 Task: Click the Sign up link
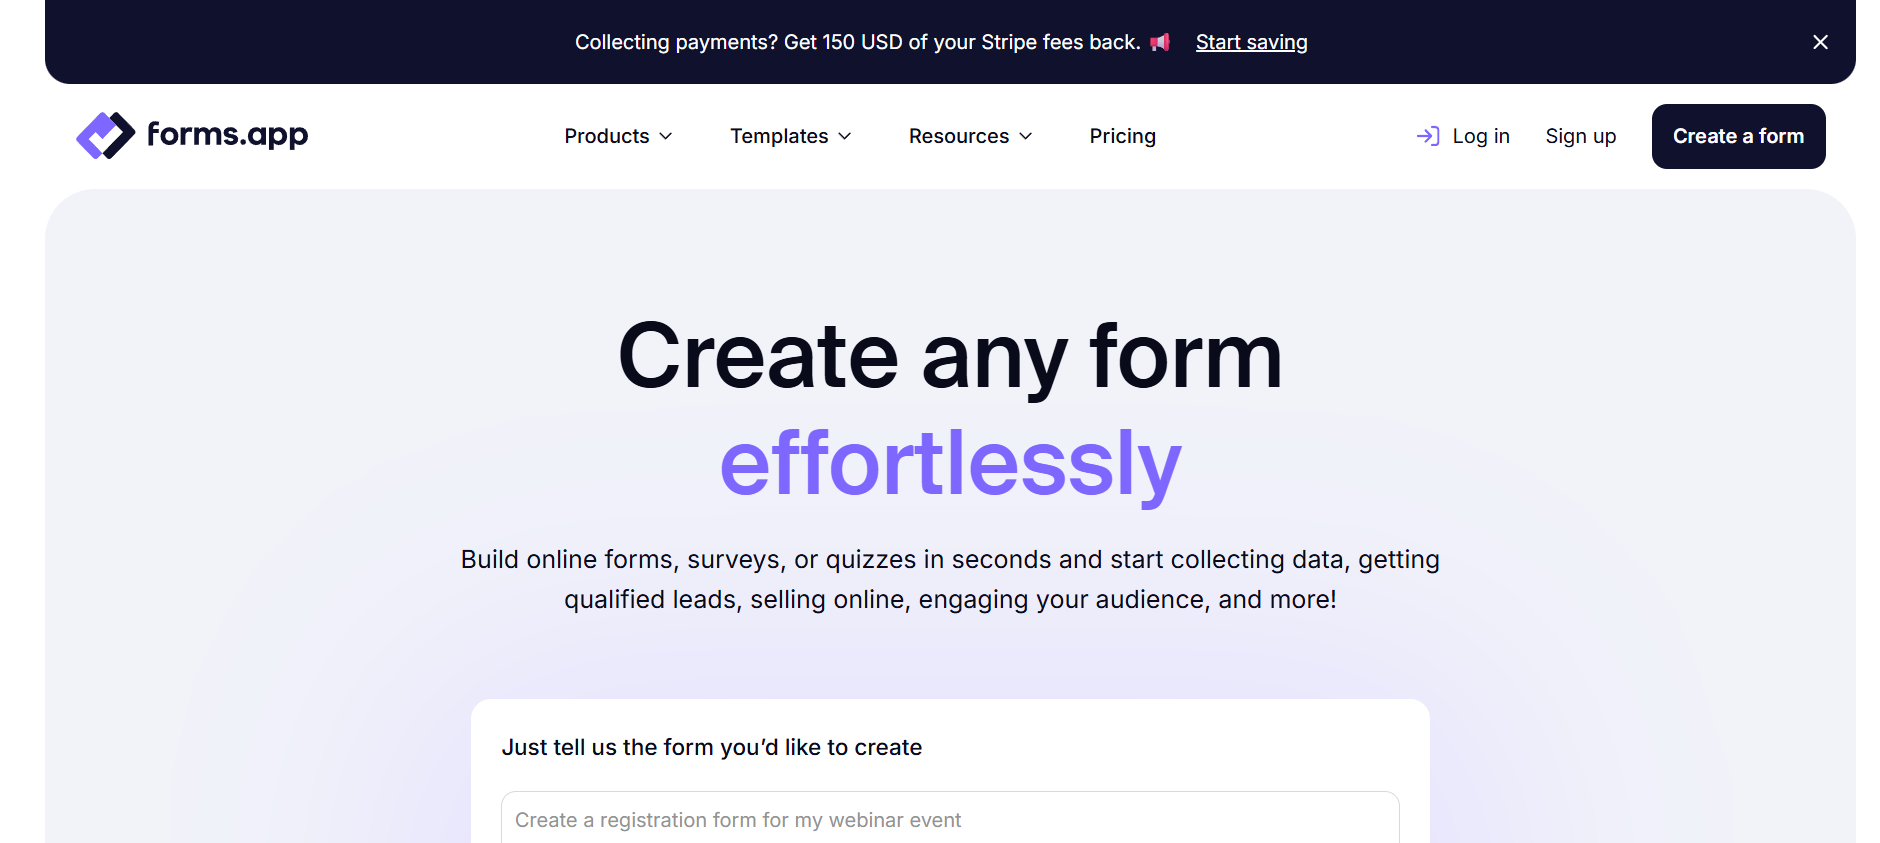click(x=1580, y=136)
